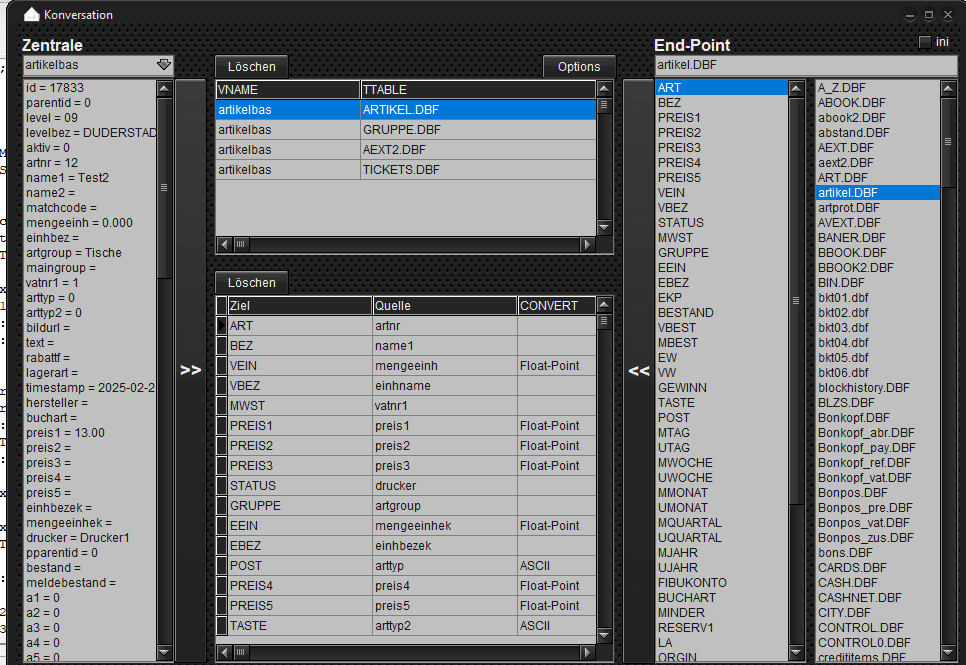Click the house icon in the title bar
966x665 pixels.
32,15
